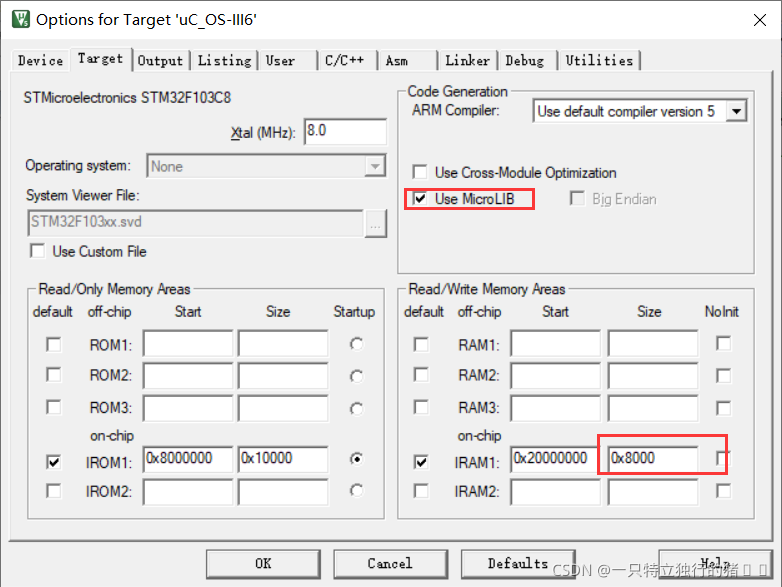Enable the Use Custom File checkbox

coord(38,251)
